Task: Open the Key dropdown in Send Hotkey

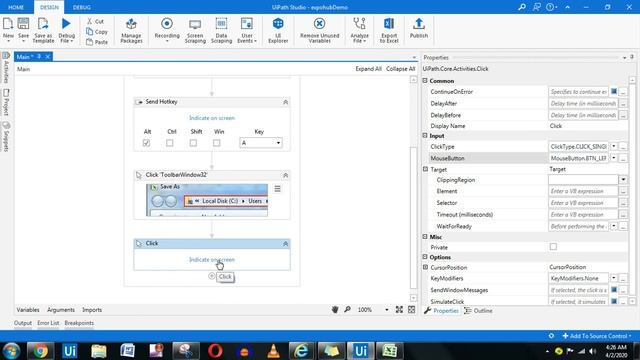Action: coord(278,143)
